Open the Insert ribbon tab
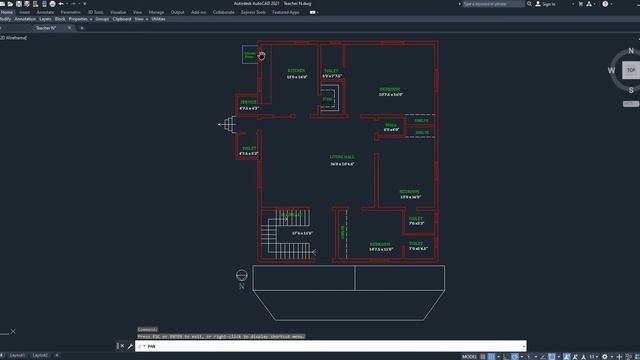Image resolution: width=640 pixels, height=360 pixels. (24, 12)
